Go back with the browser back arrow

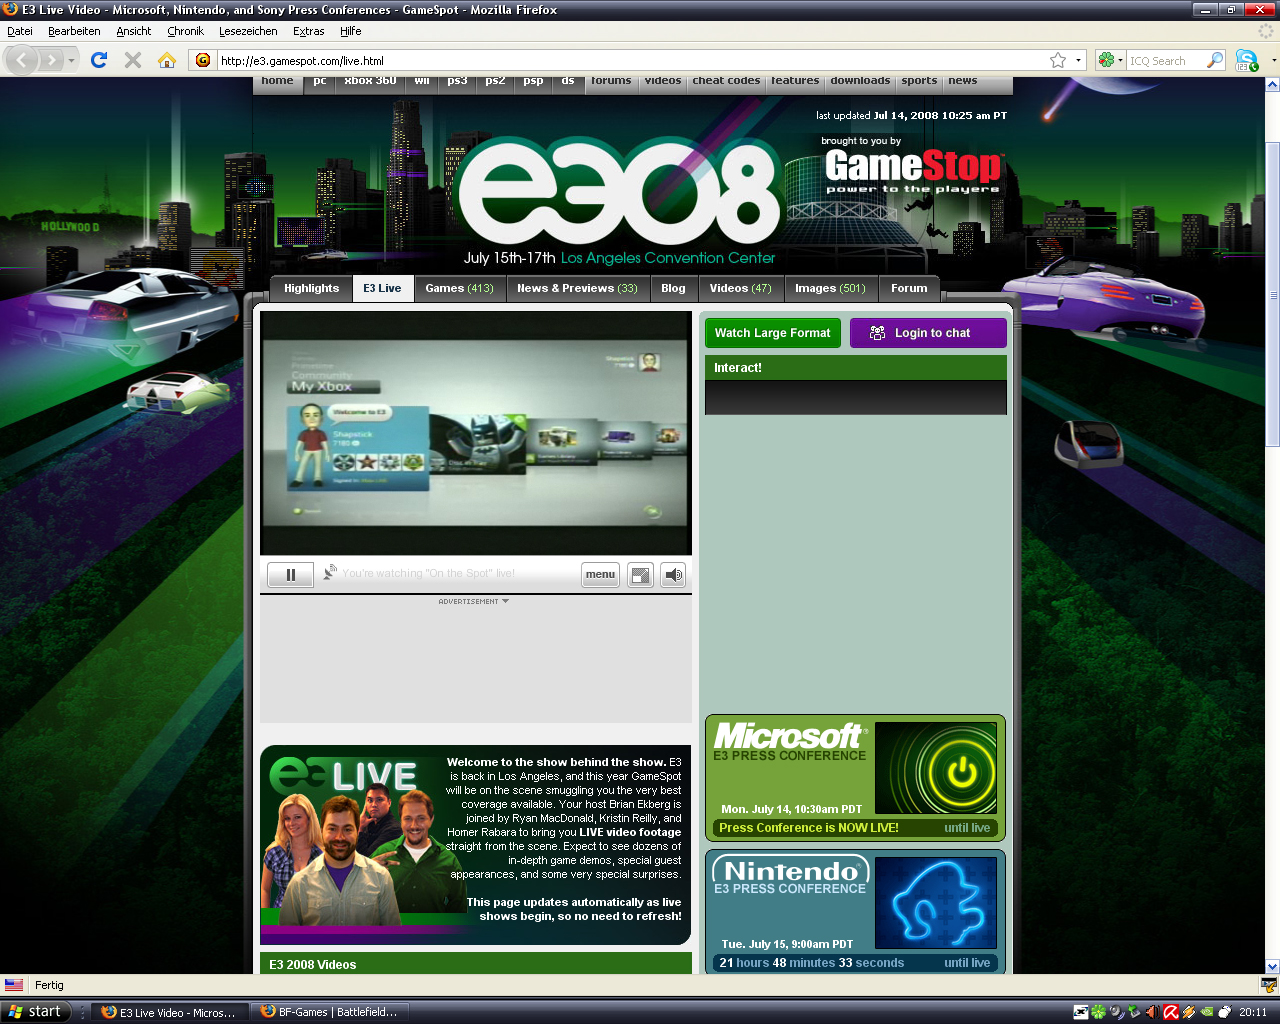click(22, 60)
